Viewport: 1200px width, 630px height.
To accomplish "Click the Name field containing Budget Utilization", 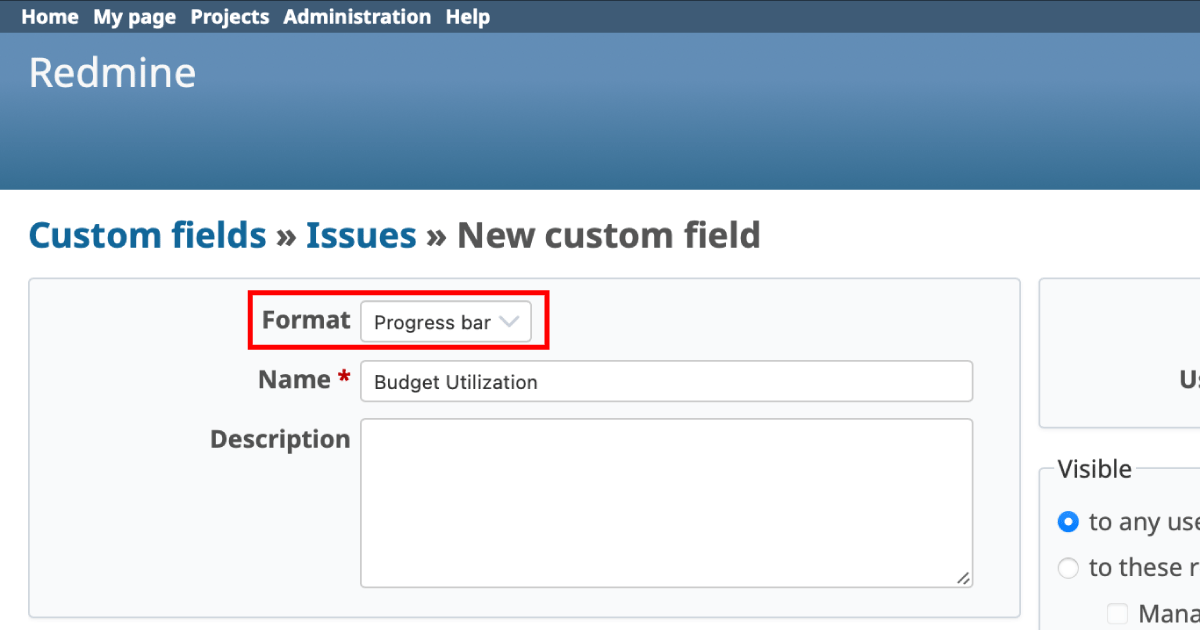I will [x=666, y=381].
